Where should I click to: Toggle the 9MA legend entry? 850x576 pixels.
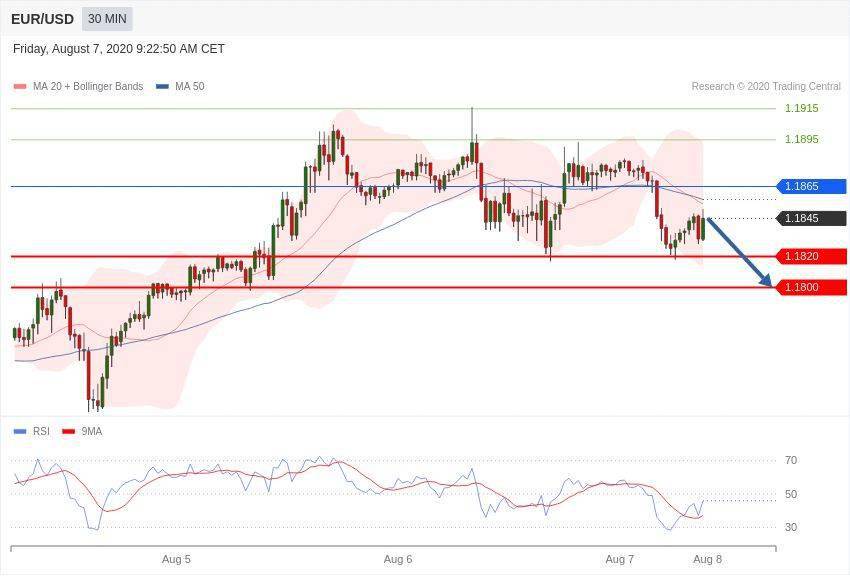(x=91, y=432)
